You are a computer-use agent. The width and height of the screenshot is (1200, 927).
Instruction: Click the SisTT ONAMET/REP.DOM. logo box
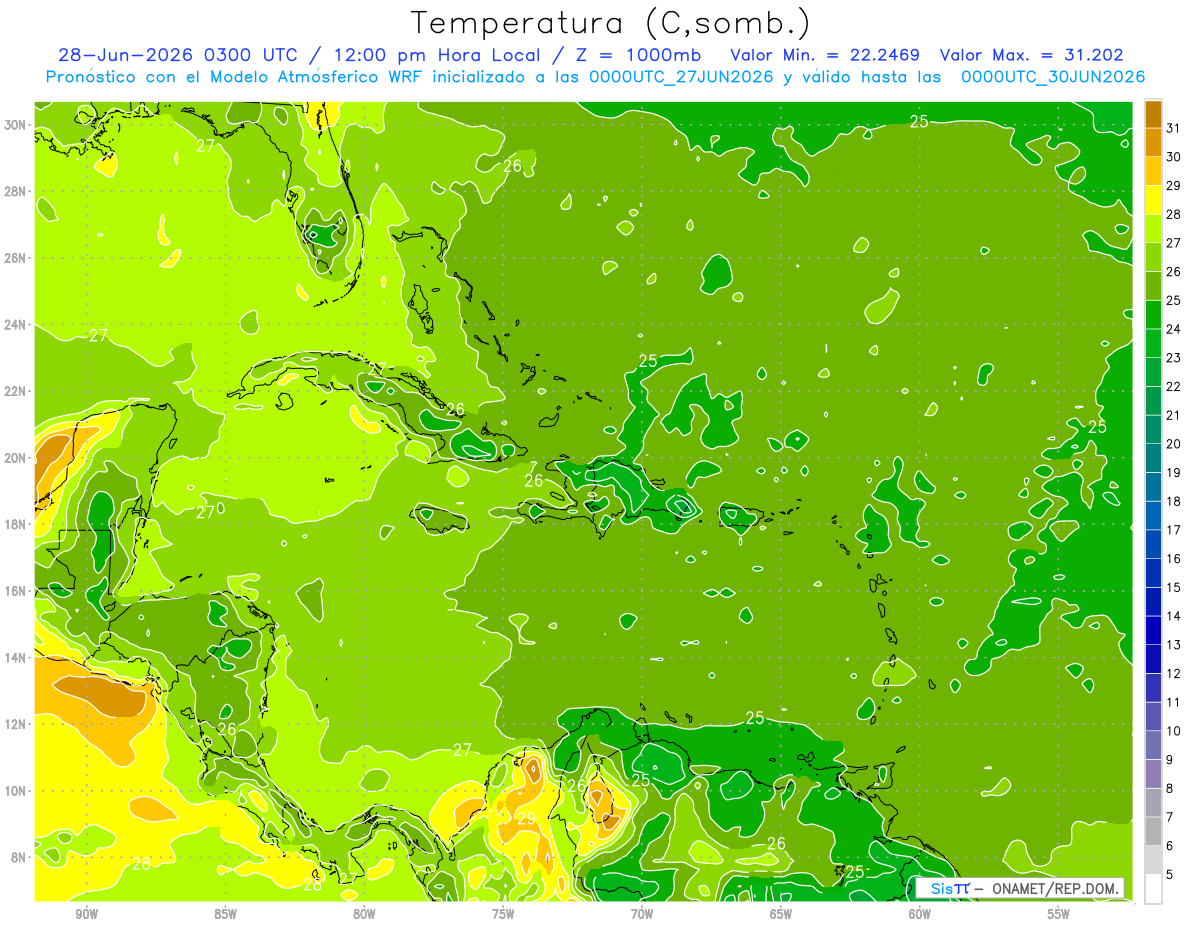1019,888
